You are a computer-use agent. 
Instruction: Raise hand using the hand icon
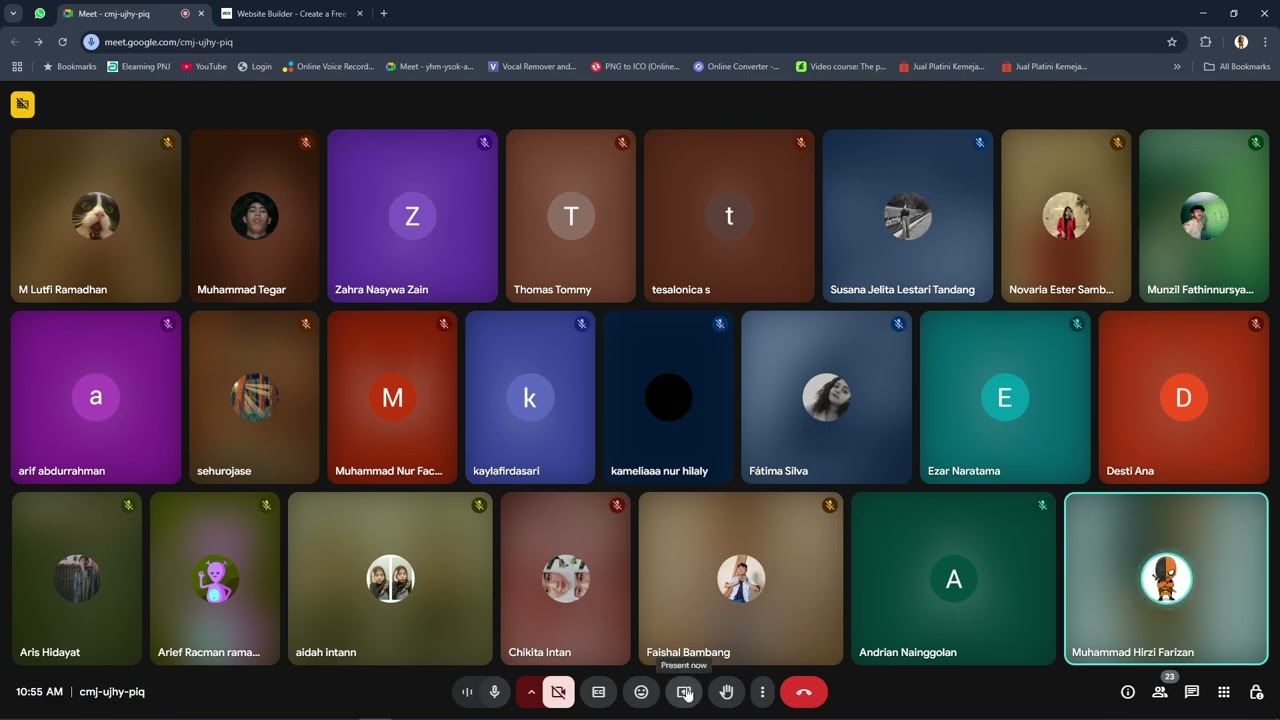pos(727,692)
